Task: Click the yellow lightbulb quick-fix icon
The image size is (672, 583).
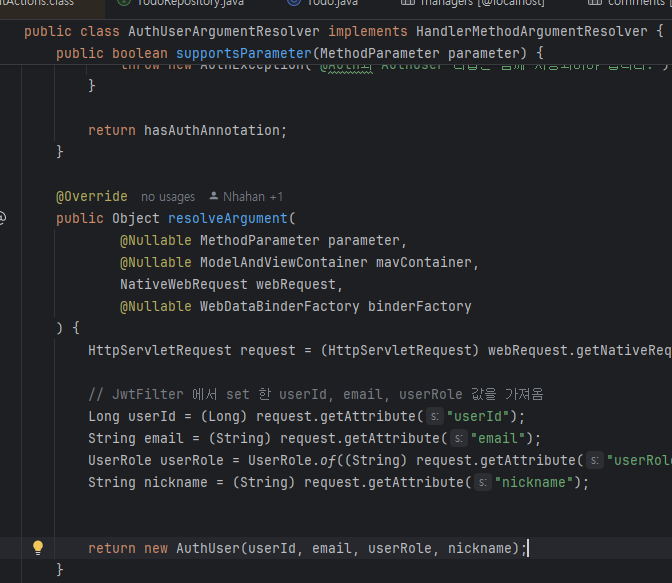Action: point(38,548)
